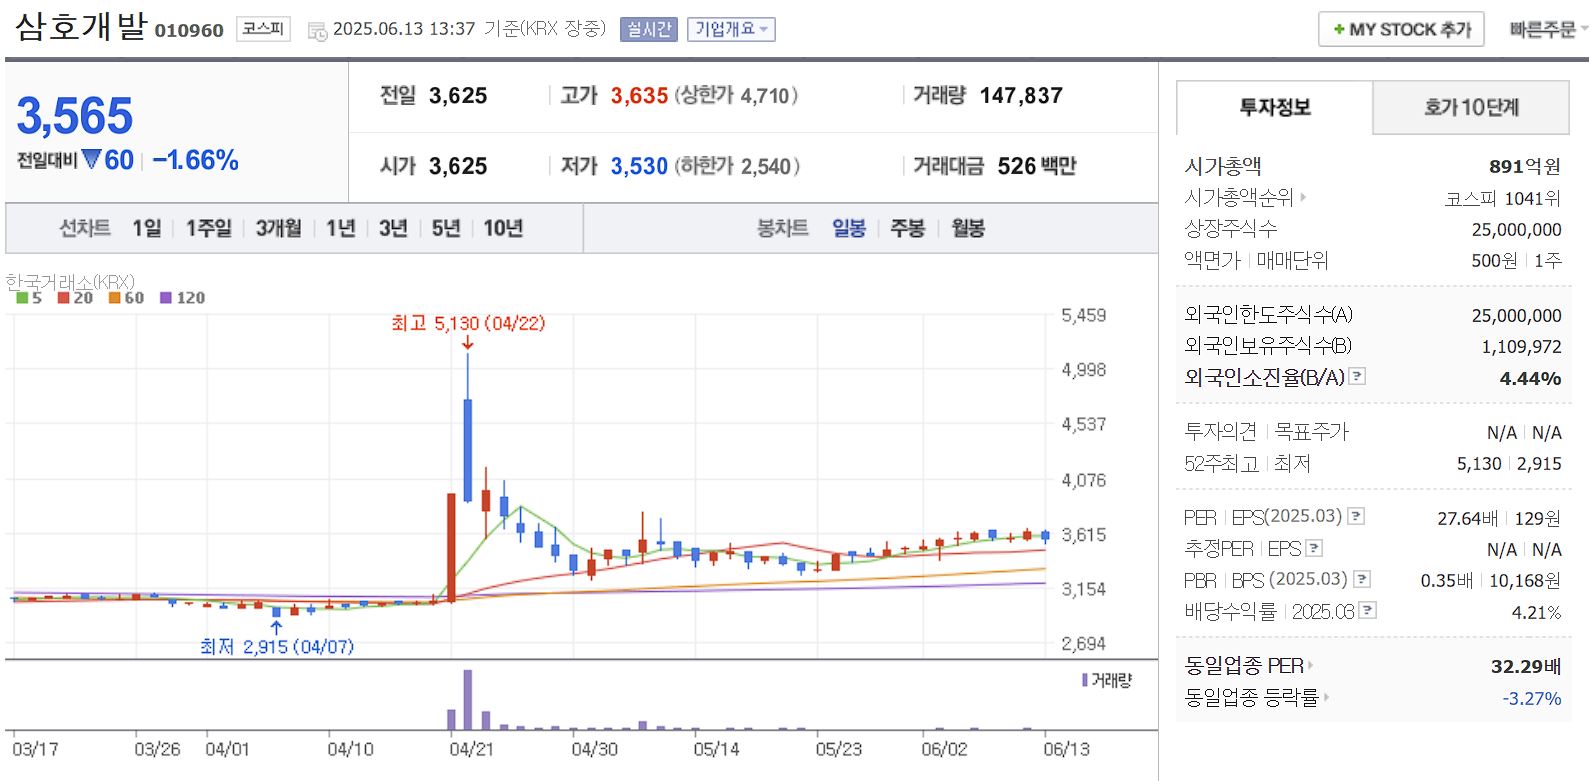Switch to the 투자정보 tab

1275,107
